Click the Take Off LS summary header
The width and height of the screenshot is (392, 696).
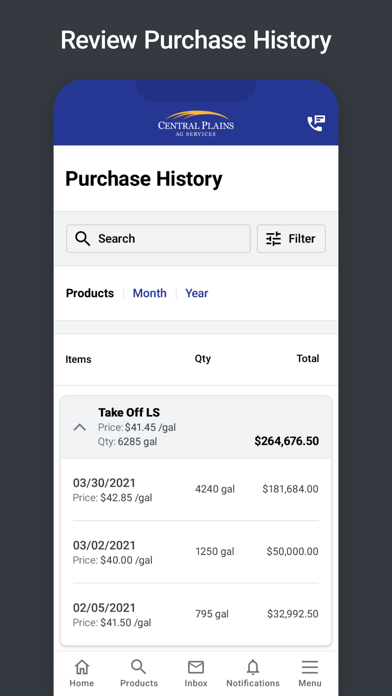point(196,427)
